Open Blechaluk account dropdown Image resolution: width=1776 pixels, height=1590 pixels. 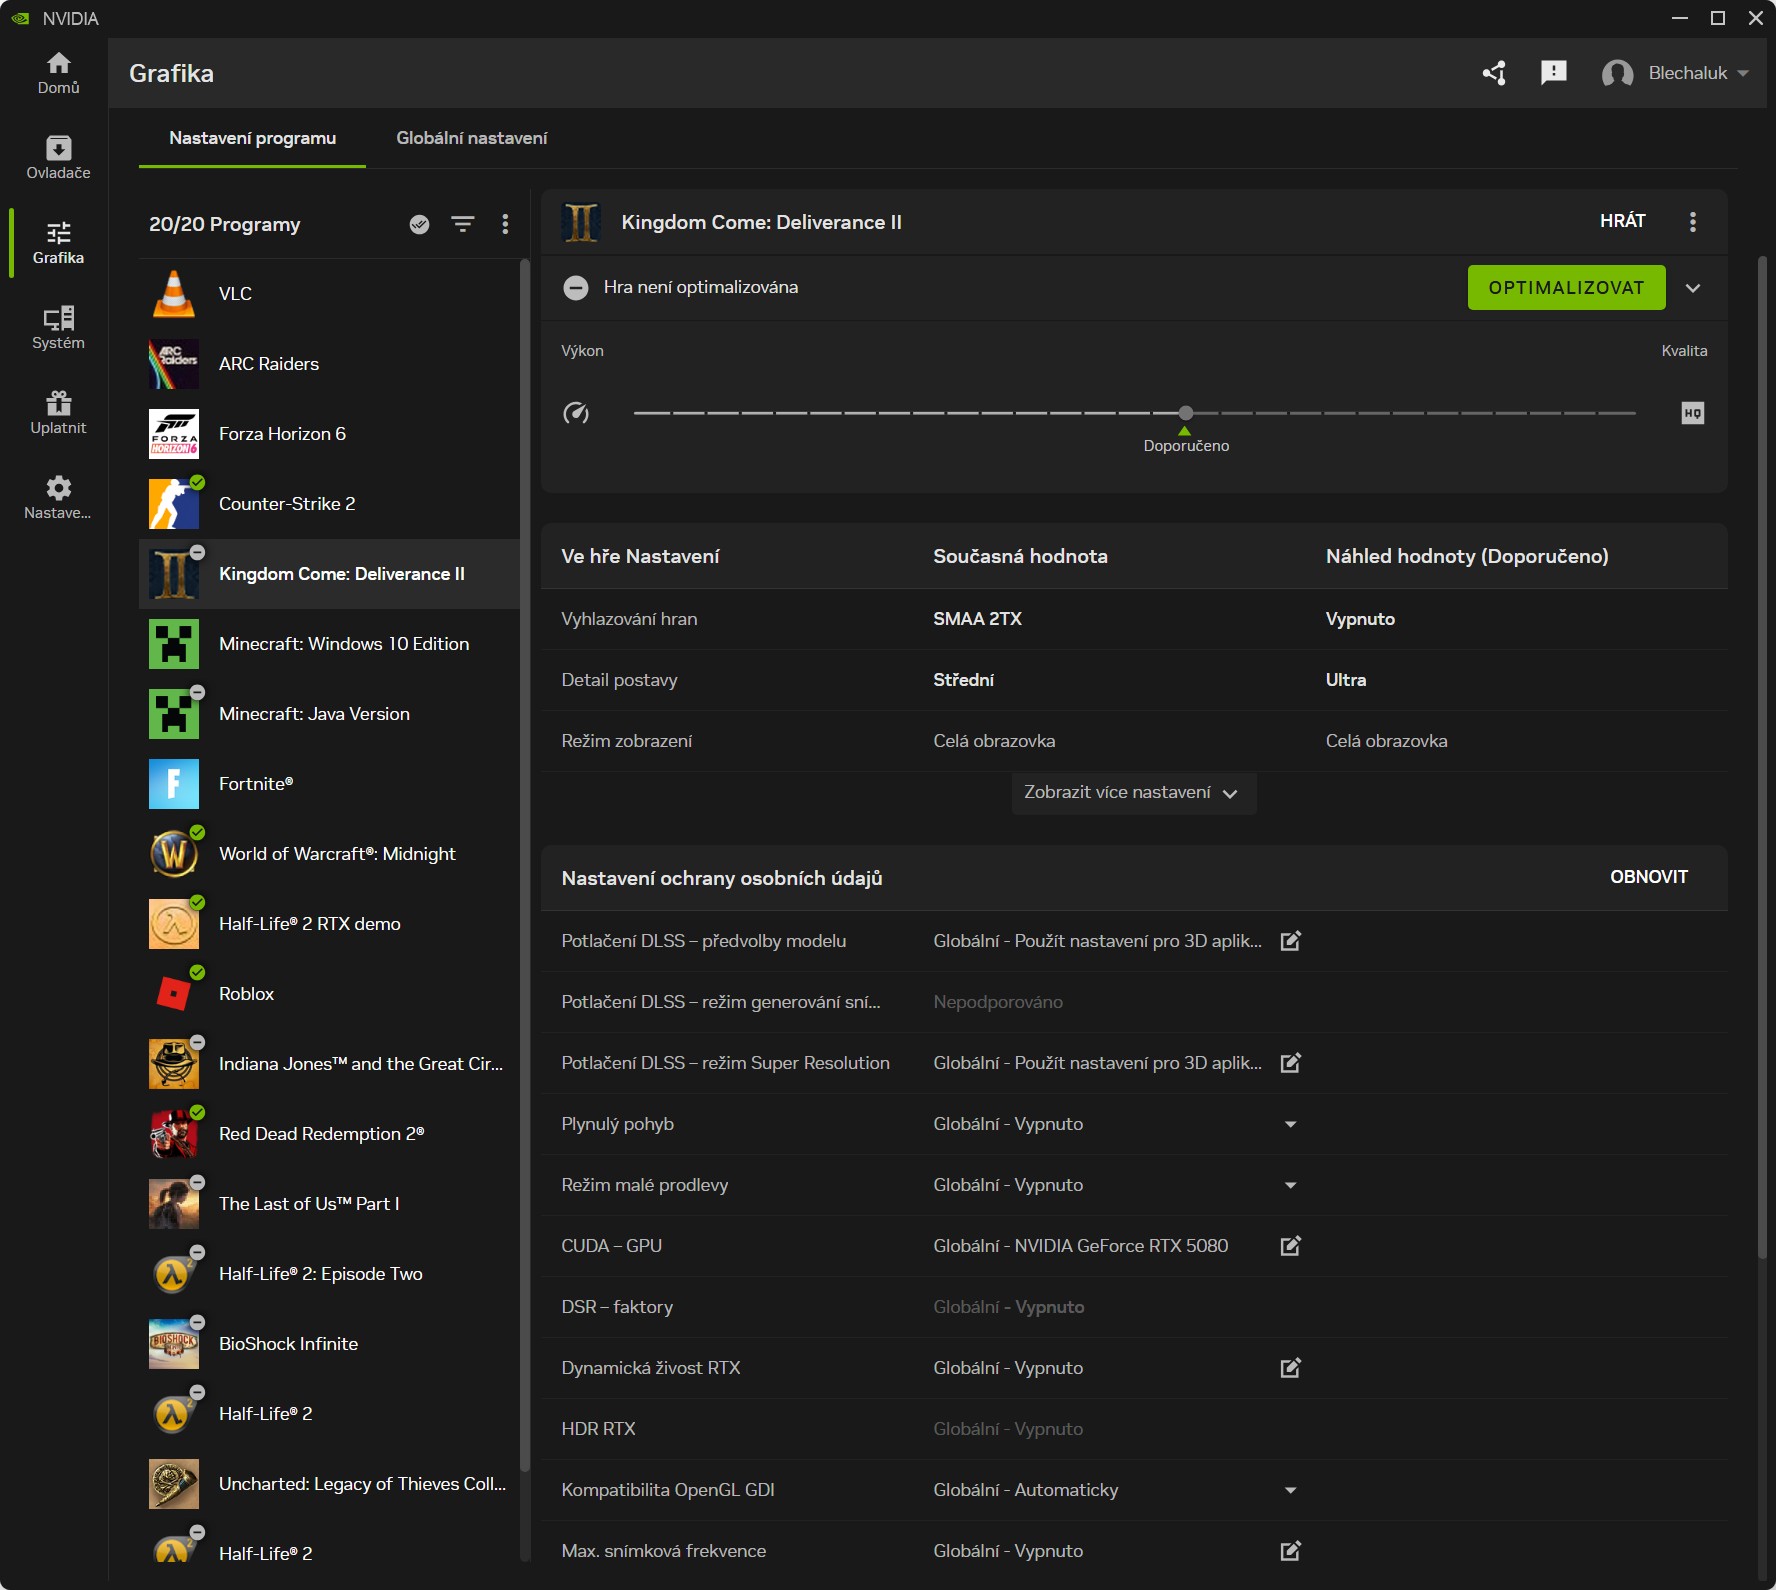click(1675, 73)
